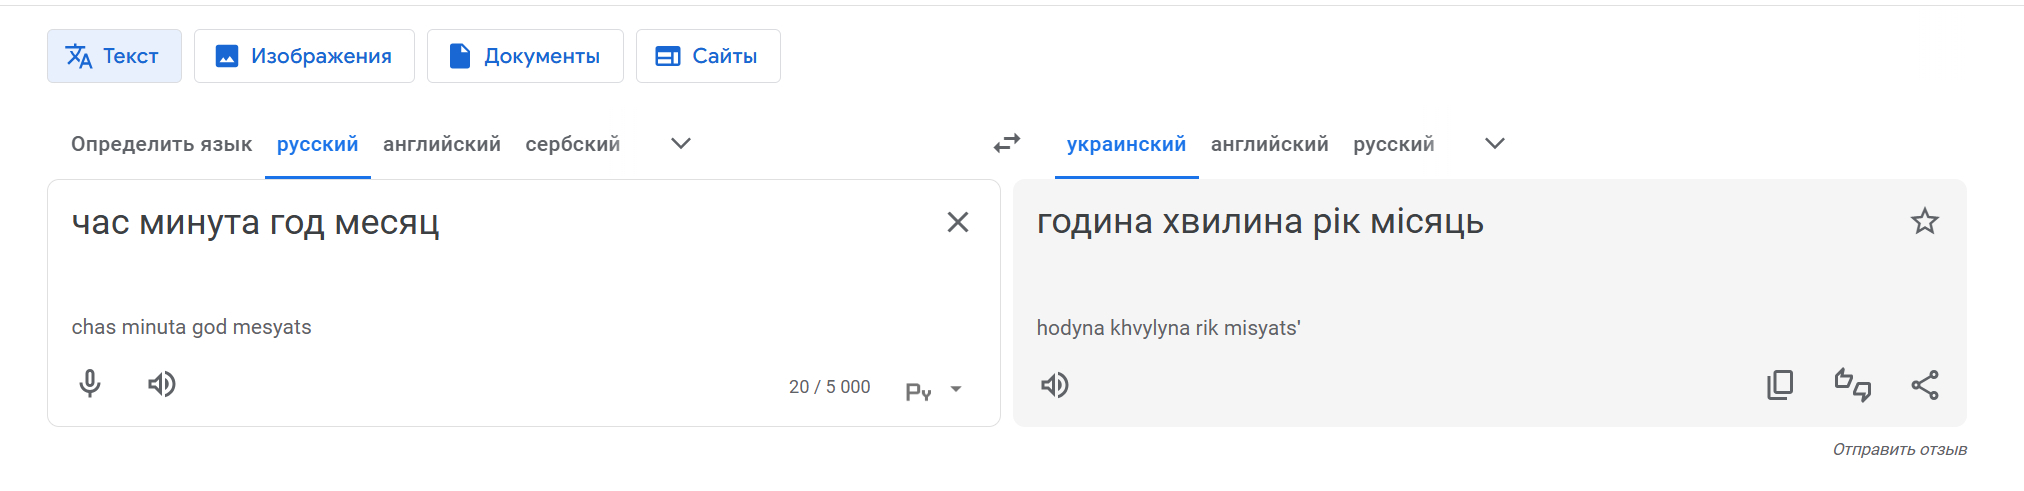2024x491 pixels.
Task: Select Определить язык as source
Action: point(161,144)
